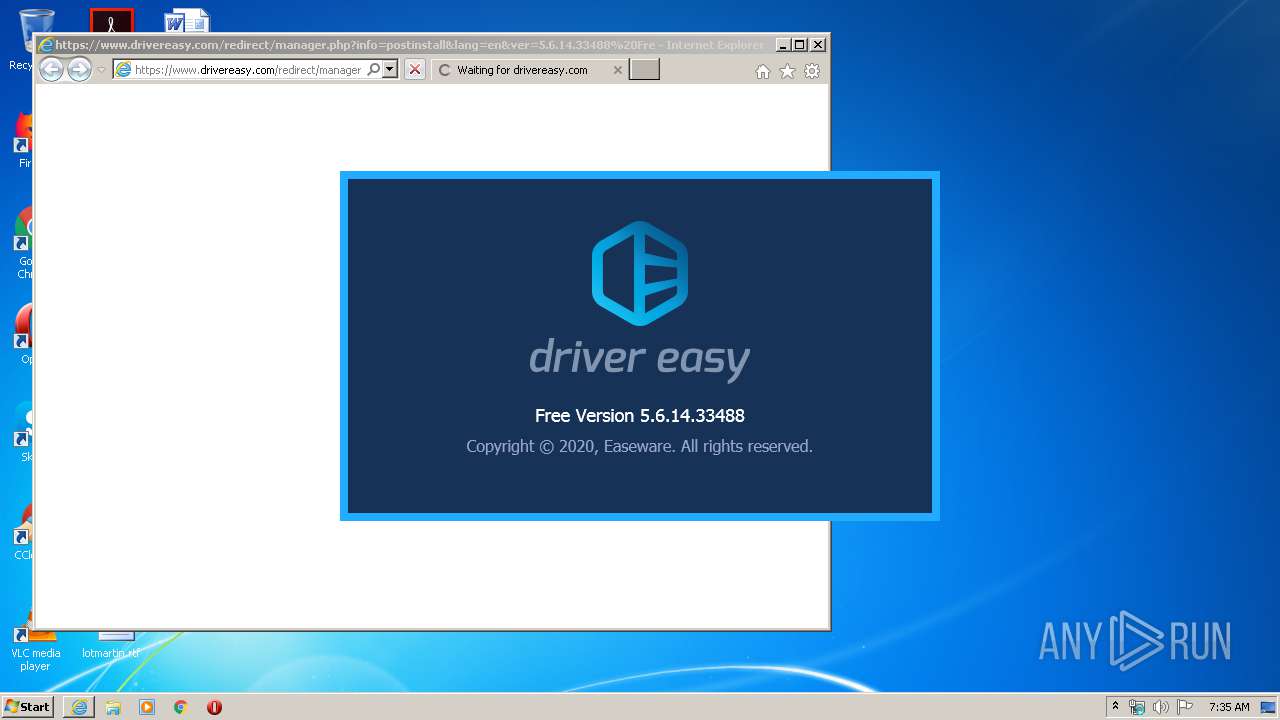This screenshot has width=1280, height=720.
Task: Open the Internet Explorer Tools gear menu
Action: [812, 71]
